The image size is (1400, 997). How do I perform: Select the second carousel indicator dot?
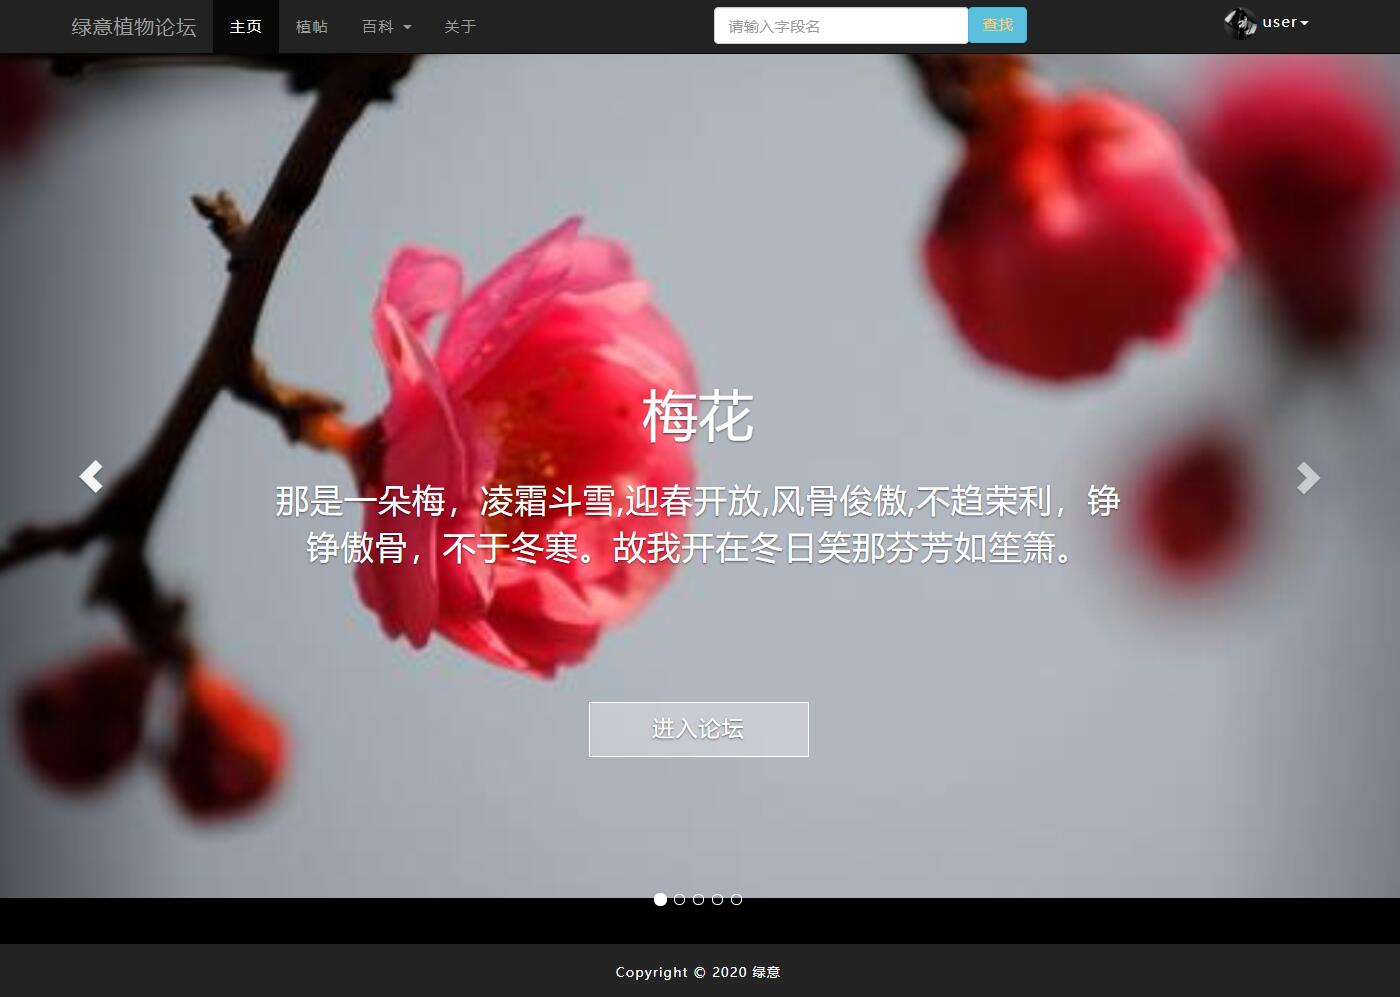(679, 899)
